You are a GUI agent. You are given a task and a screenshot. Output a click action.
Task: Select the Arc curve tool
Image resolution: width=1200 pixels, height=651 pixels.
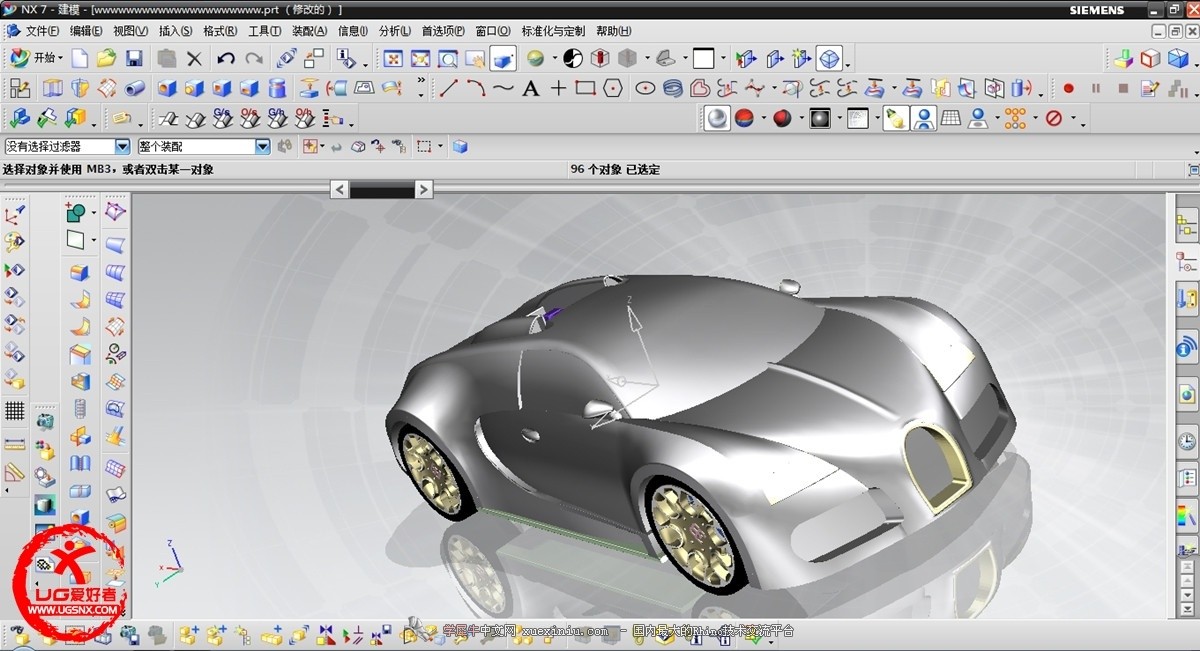click(476, 88)
